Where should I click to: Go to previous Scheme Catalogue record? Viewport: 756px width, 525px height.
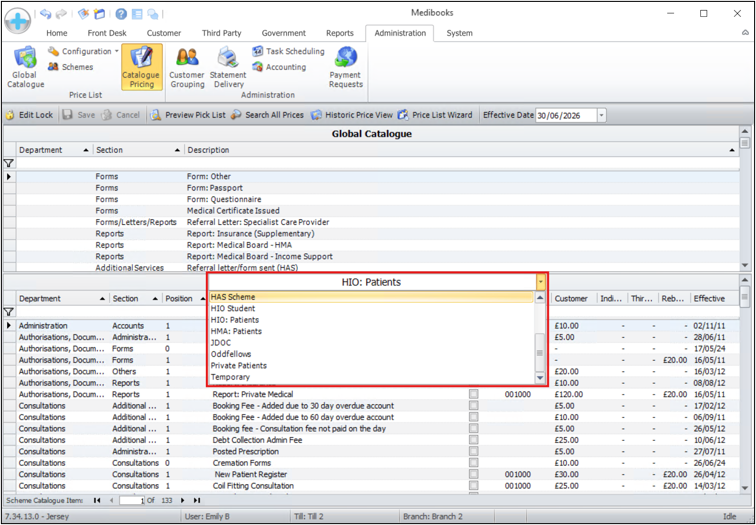pos(111,500)
